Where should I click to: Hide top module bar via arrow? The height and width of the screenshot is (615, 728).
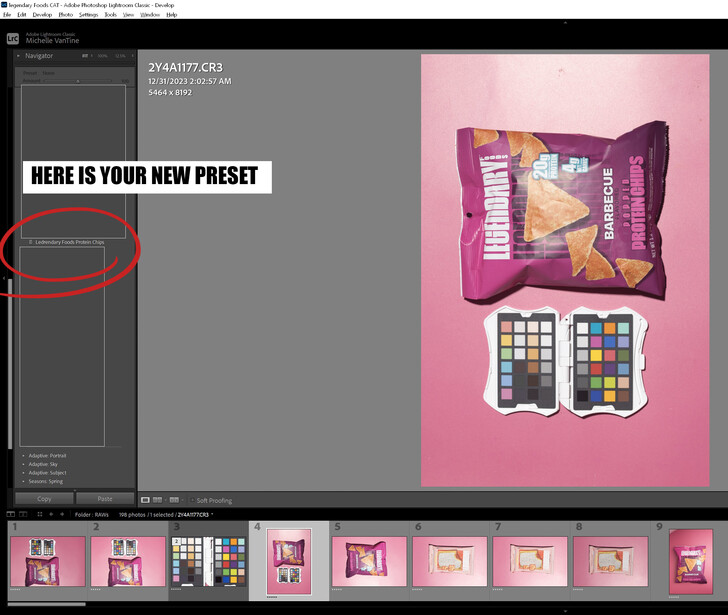pos(565,22)
